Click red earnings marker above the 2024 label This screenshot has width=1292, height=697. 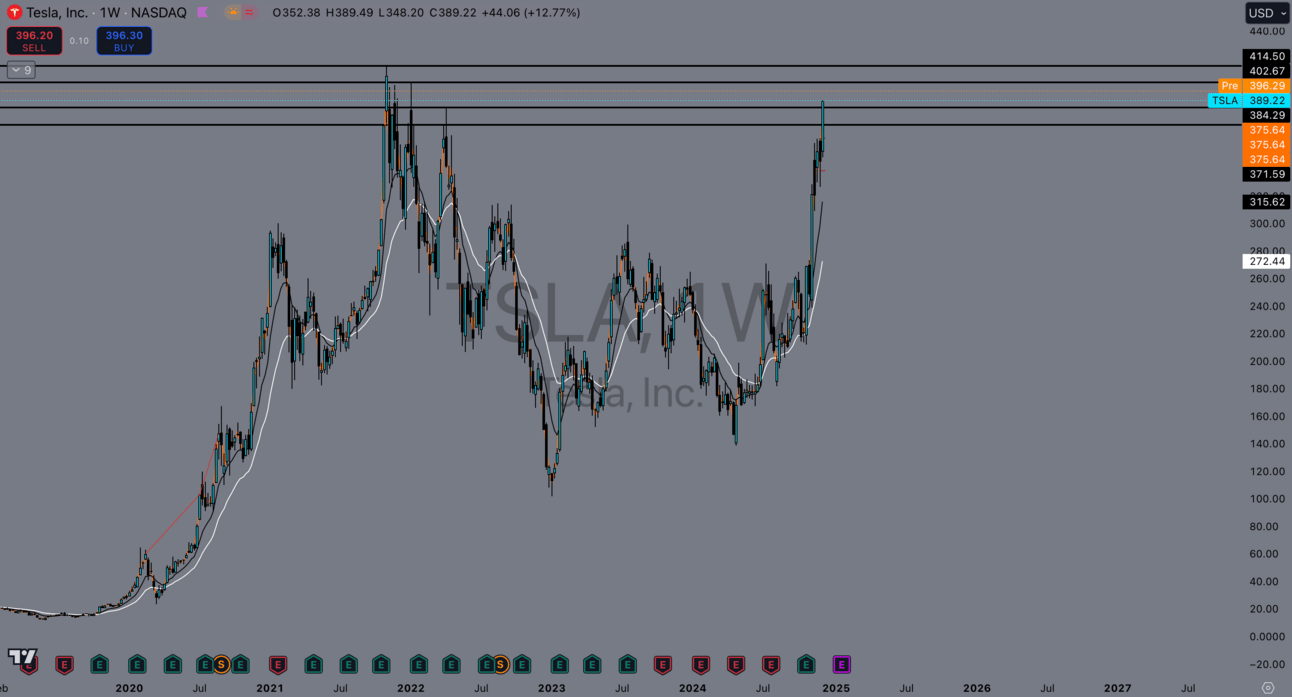700,664
